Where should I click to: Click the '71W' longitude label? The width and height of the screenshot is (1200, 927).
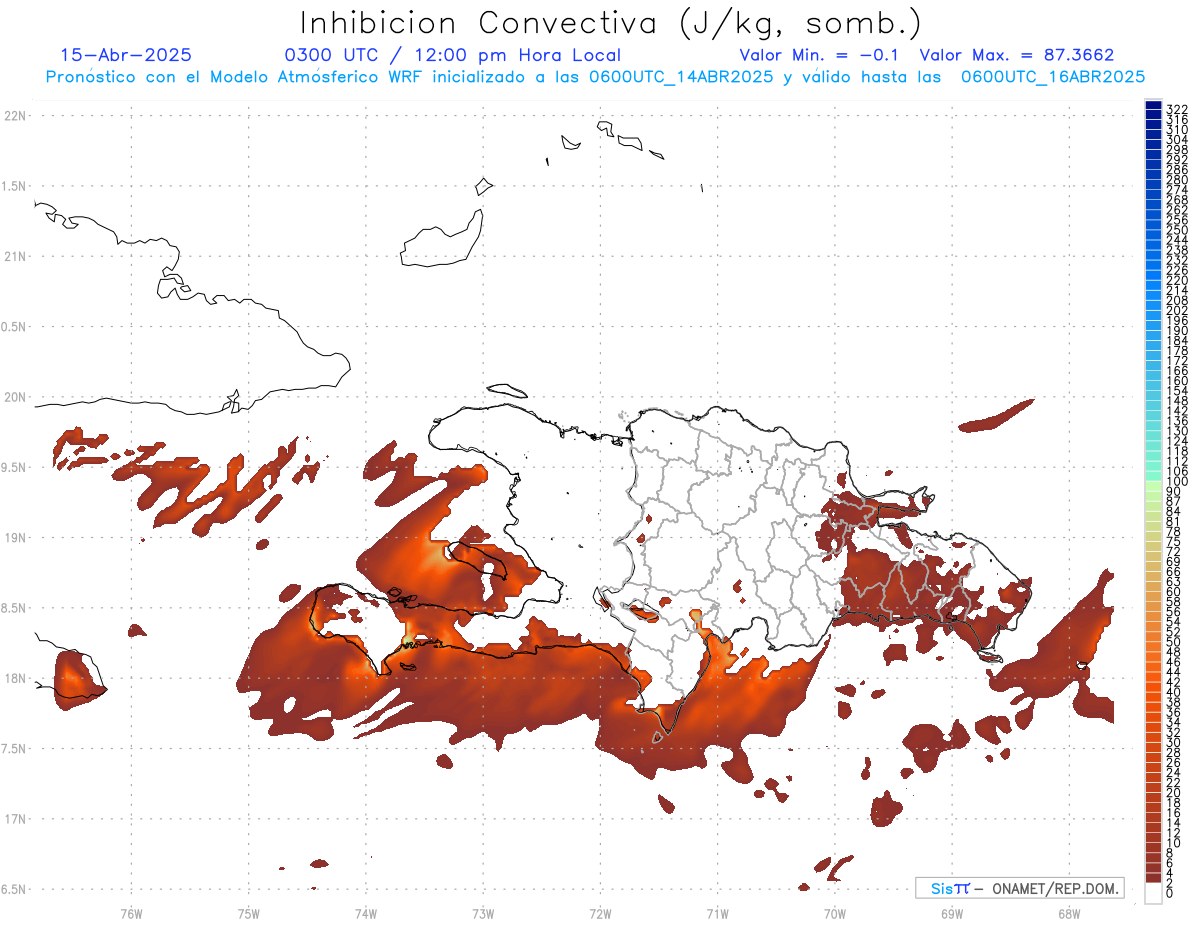pyautogui.click(x=717, y=913)
